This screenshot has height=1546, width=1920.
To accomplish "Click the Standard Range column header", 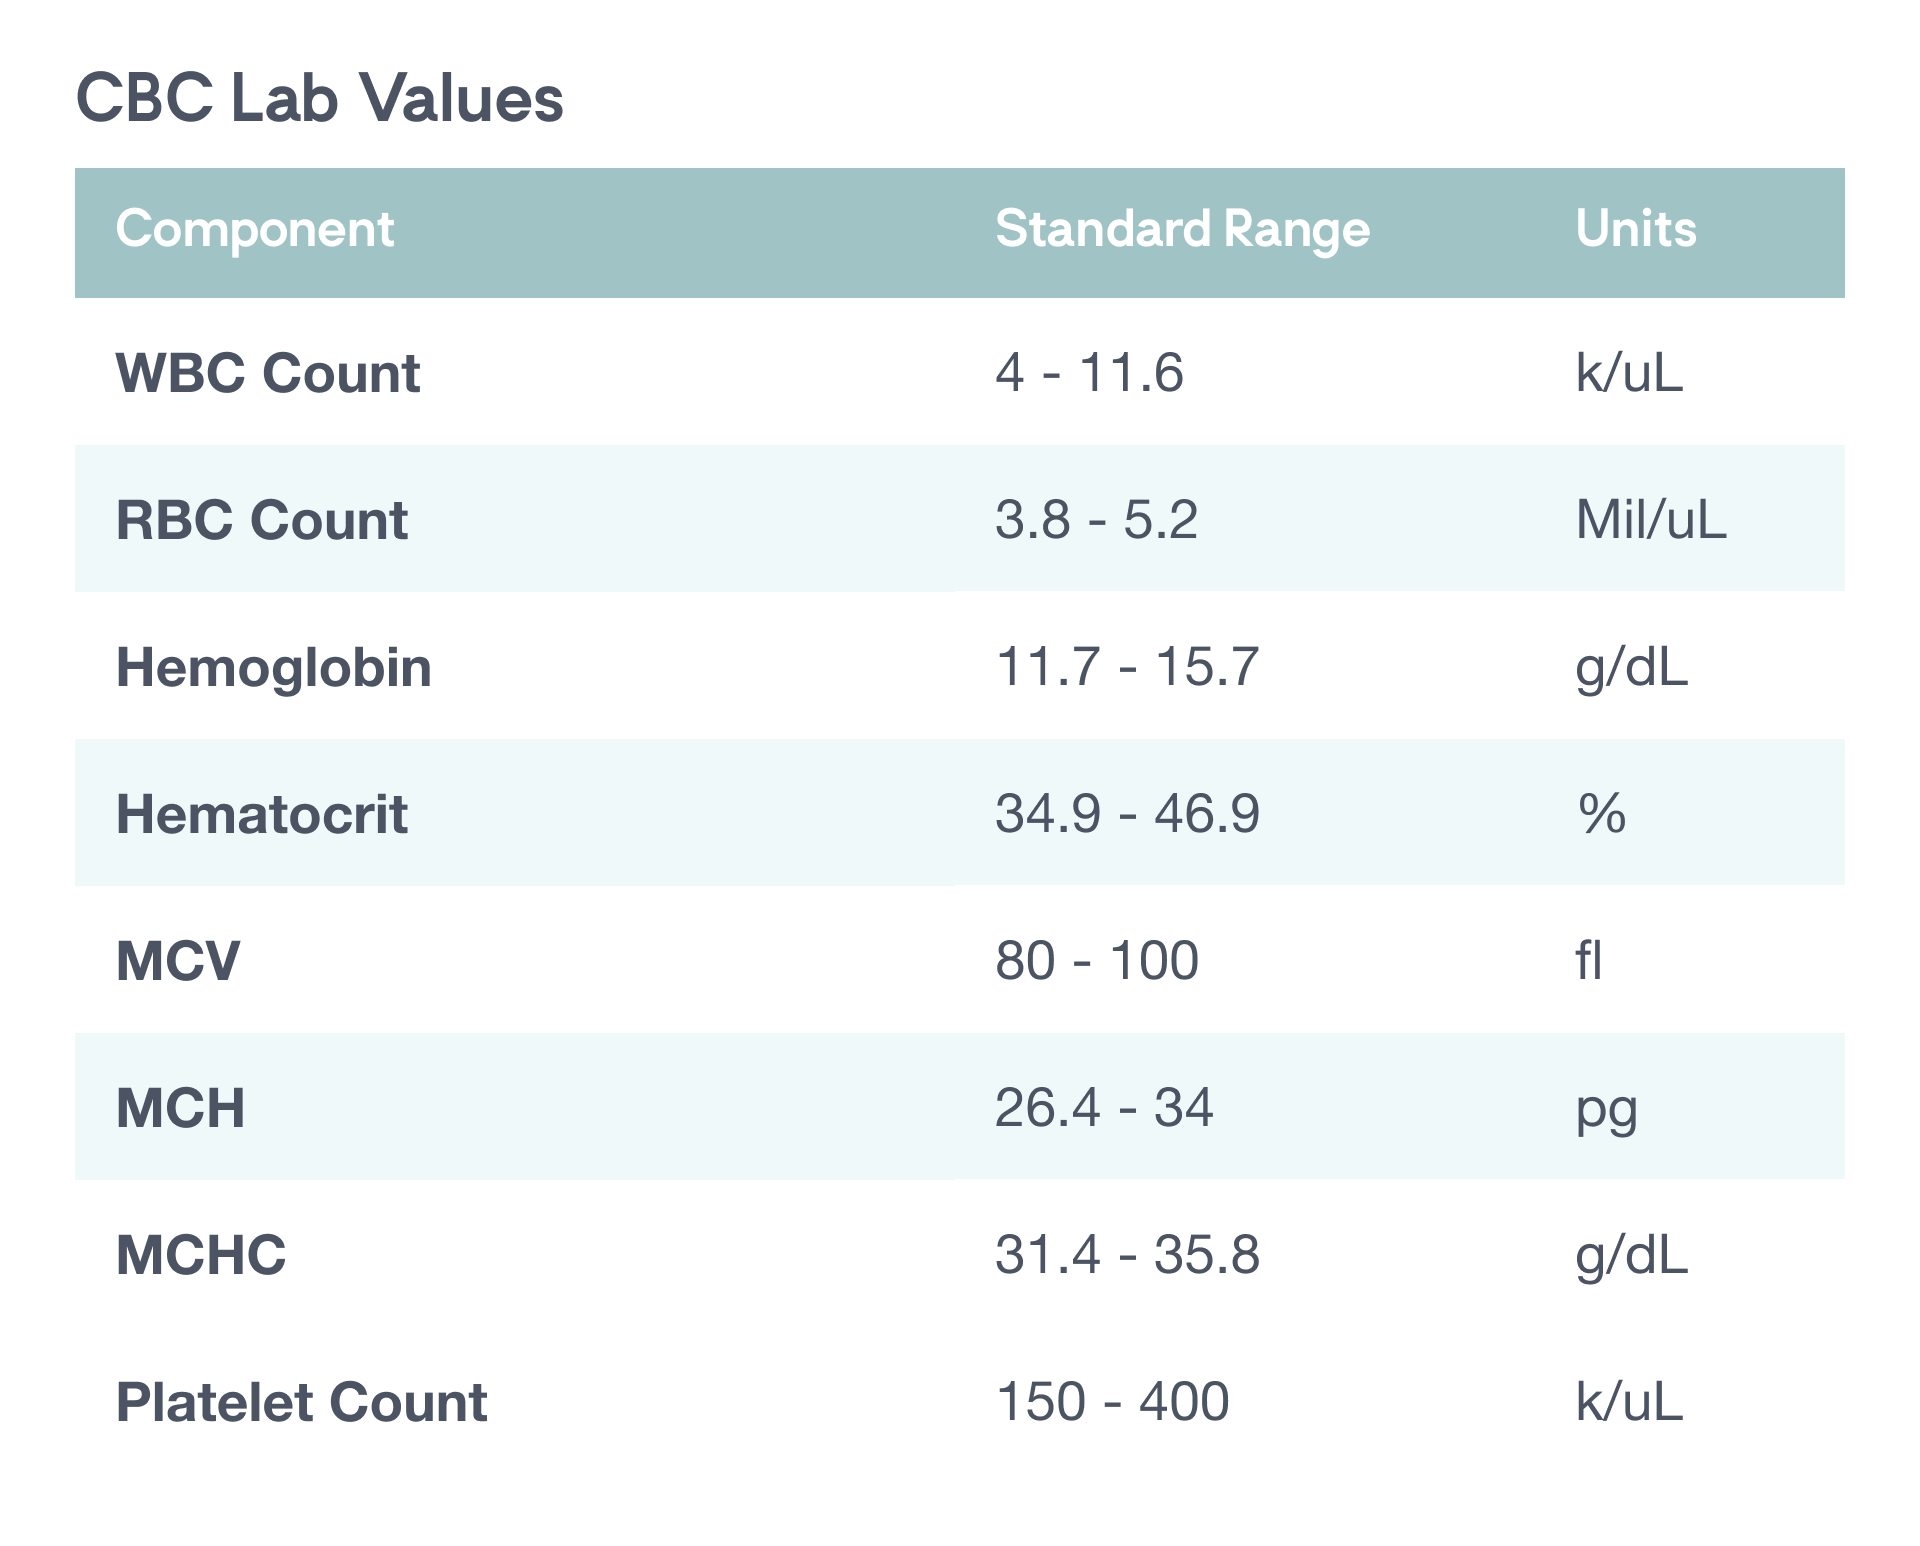I will (1182, 229).
